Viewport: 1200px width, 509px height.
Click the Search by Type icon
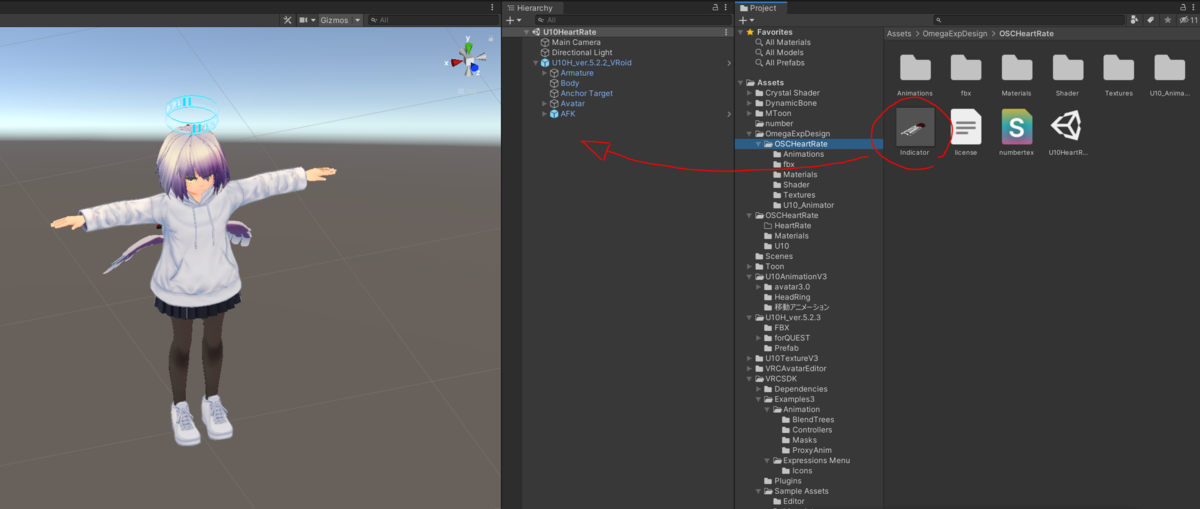(x=1134, y=20)
